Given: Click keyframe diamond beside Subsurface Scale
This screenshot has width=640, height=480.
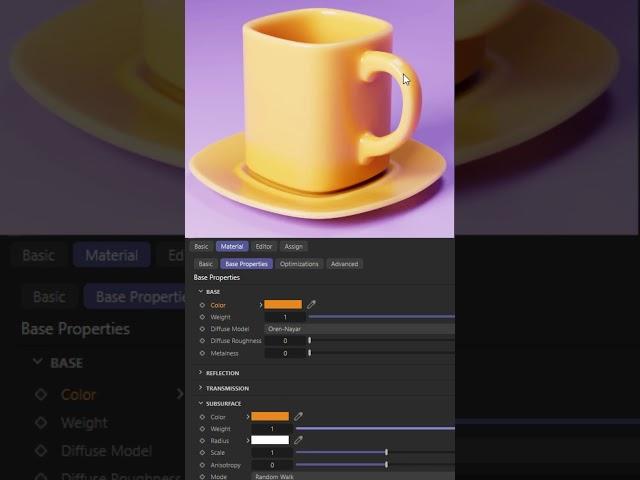Looking at the screenshot, I should [202, 453].
